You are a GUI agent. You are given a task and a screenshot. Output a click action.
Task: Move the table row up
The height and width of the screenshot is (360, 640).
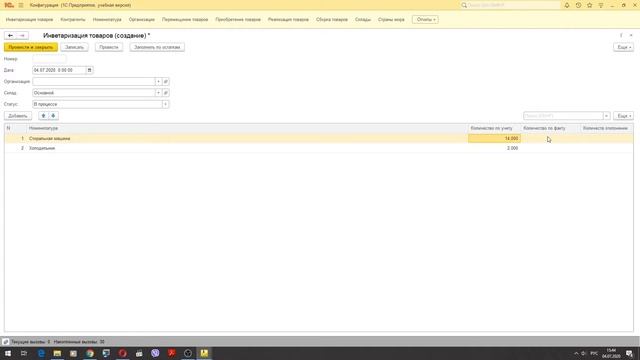click(x=43, y=116)
